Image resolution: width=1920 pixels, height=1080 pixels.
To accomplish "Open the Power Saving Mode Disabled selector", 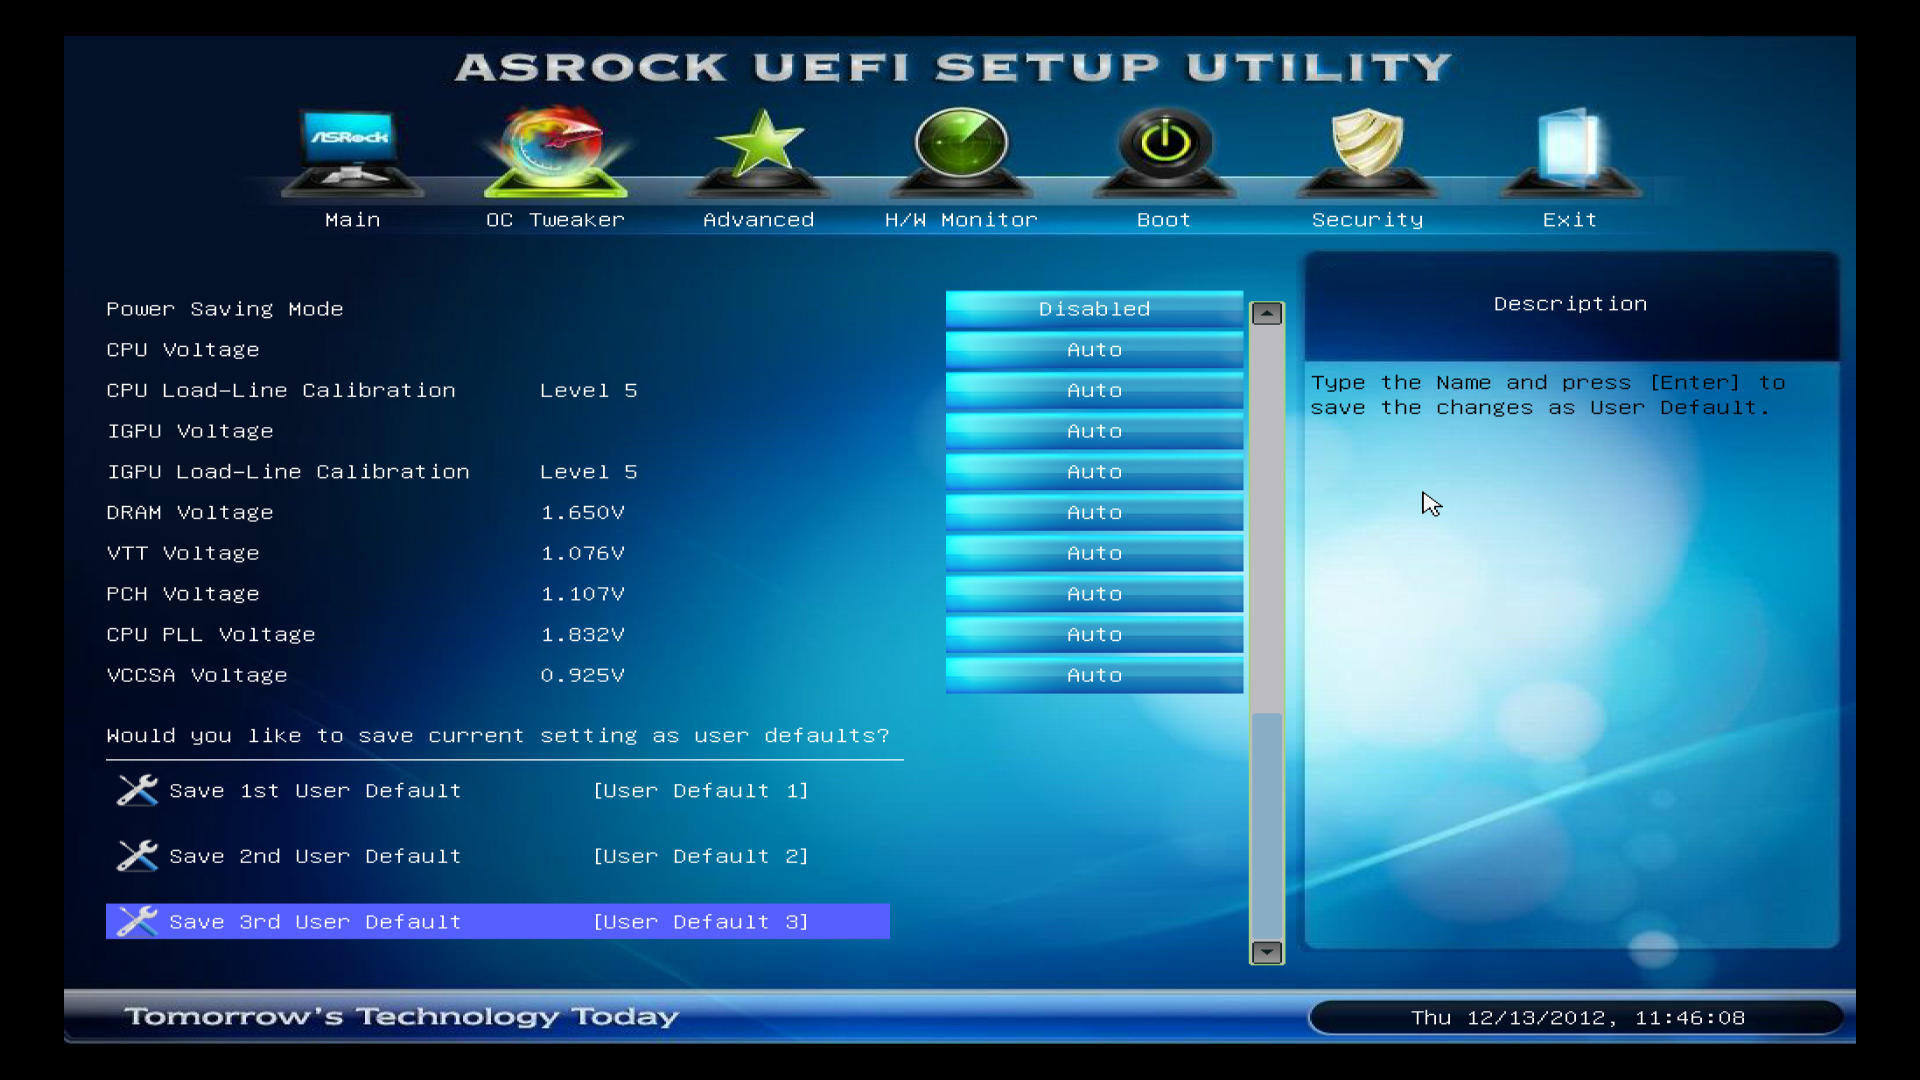I will pyautogui.click(x=1094, y=309).
